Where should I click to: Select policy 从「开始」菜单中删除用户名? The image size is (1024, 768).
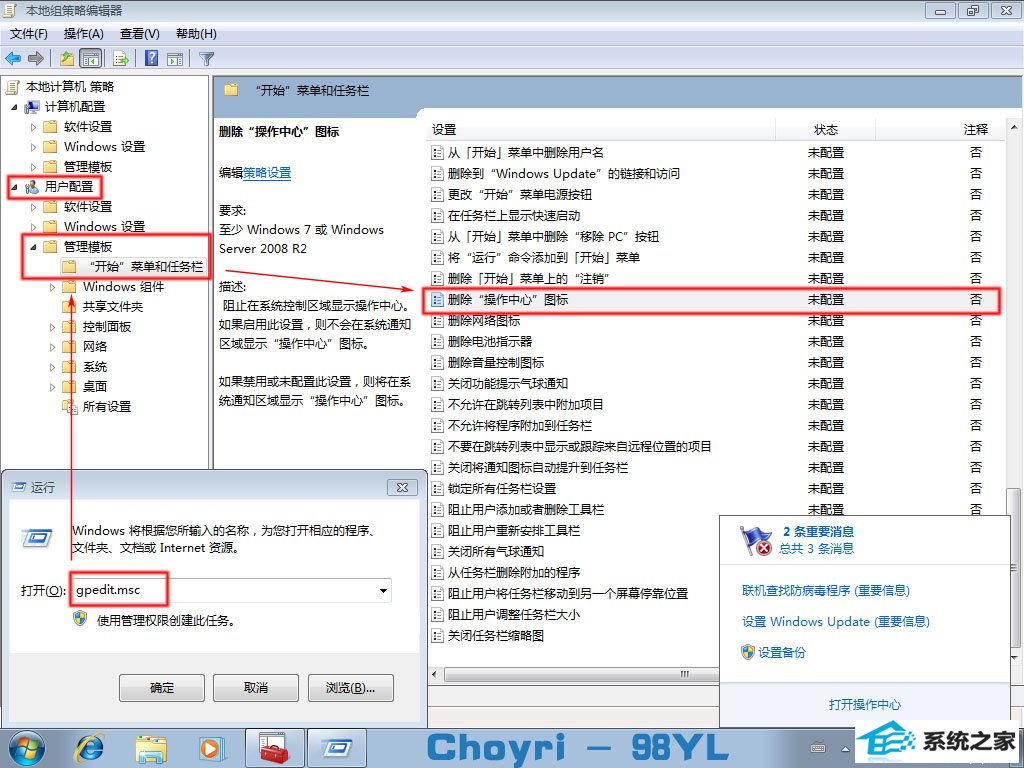(x=526, y=153)
